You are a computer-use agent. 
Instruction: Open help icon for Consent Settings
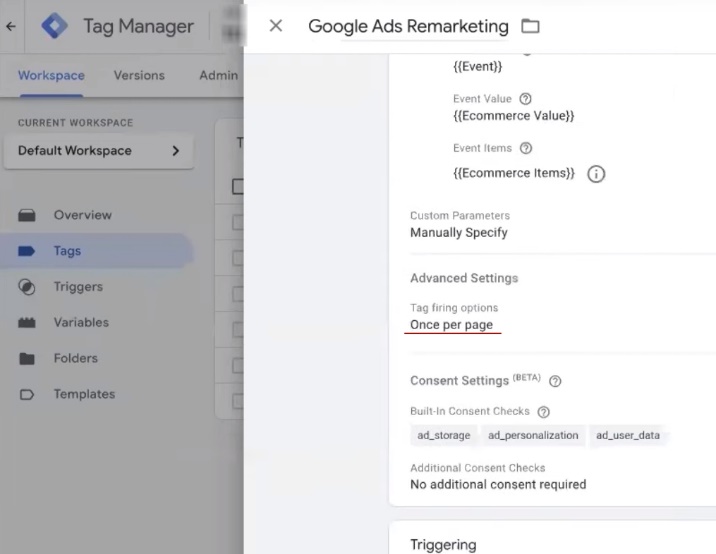coord(555,382)
